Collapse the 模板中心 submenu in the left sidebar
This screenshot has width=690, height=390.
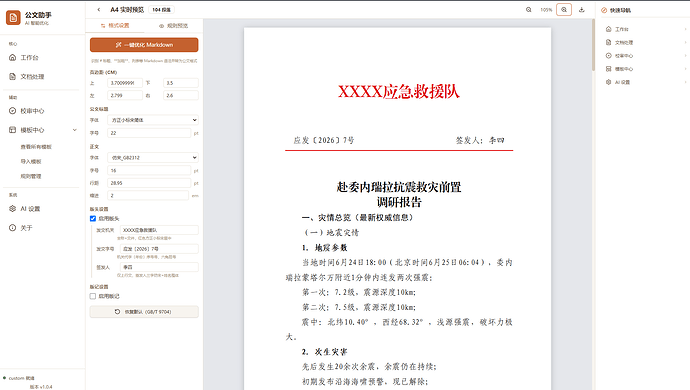[74, 130]
